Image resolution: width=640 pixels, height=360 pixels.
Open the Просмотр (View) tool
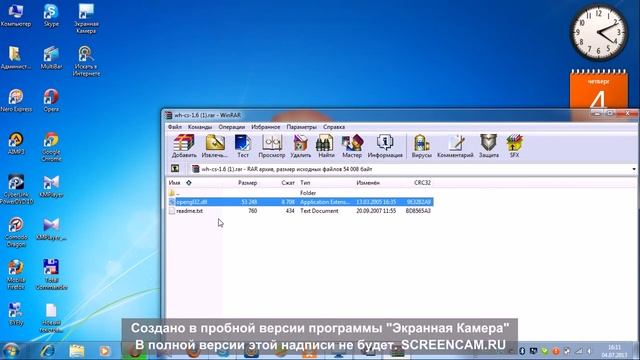tap(271, 146)
